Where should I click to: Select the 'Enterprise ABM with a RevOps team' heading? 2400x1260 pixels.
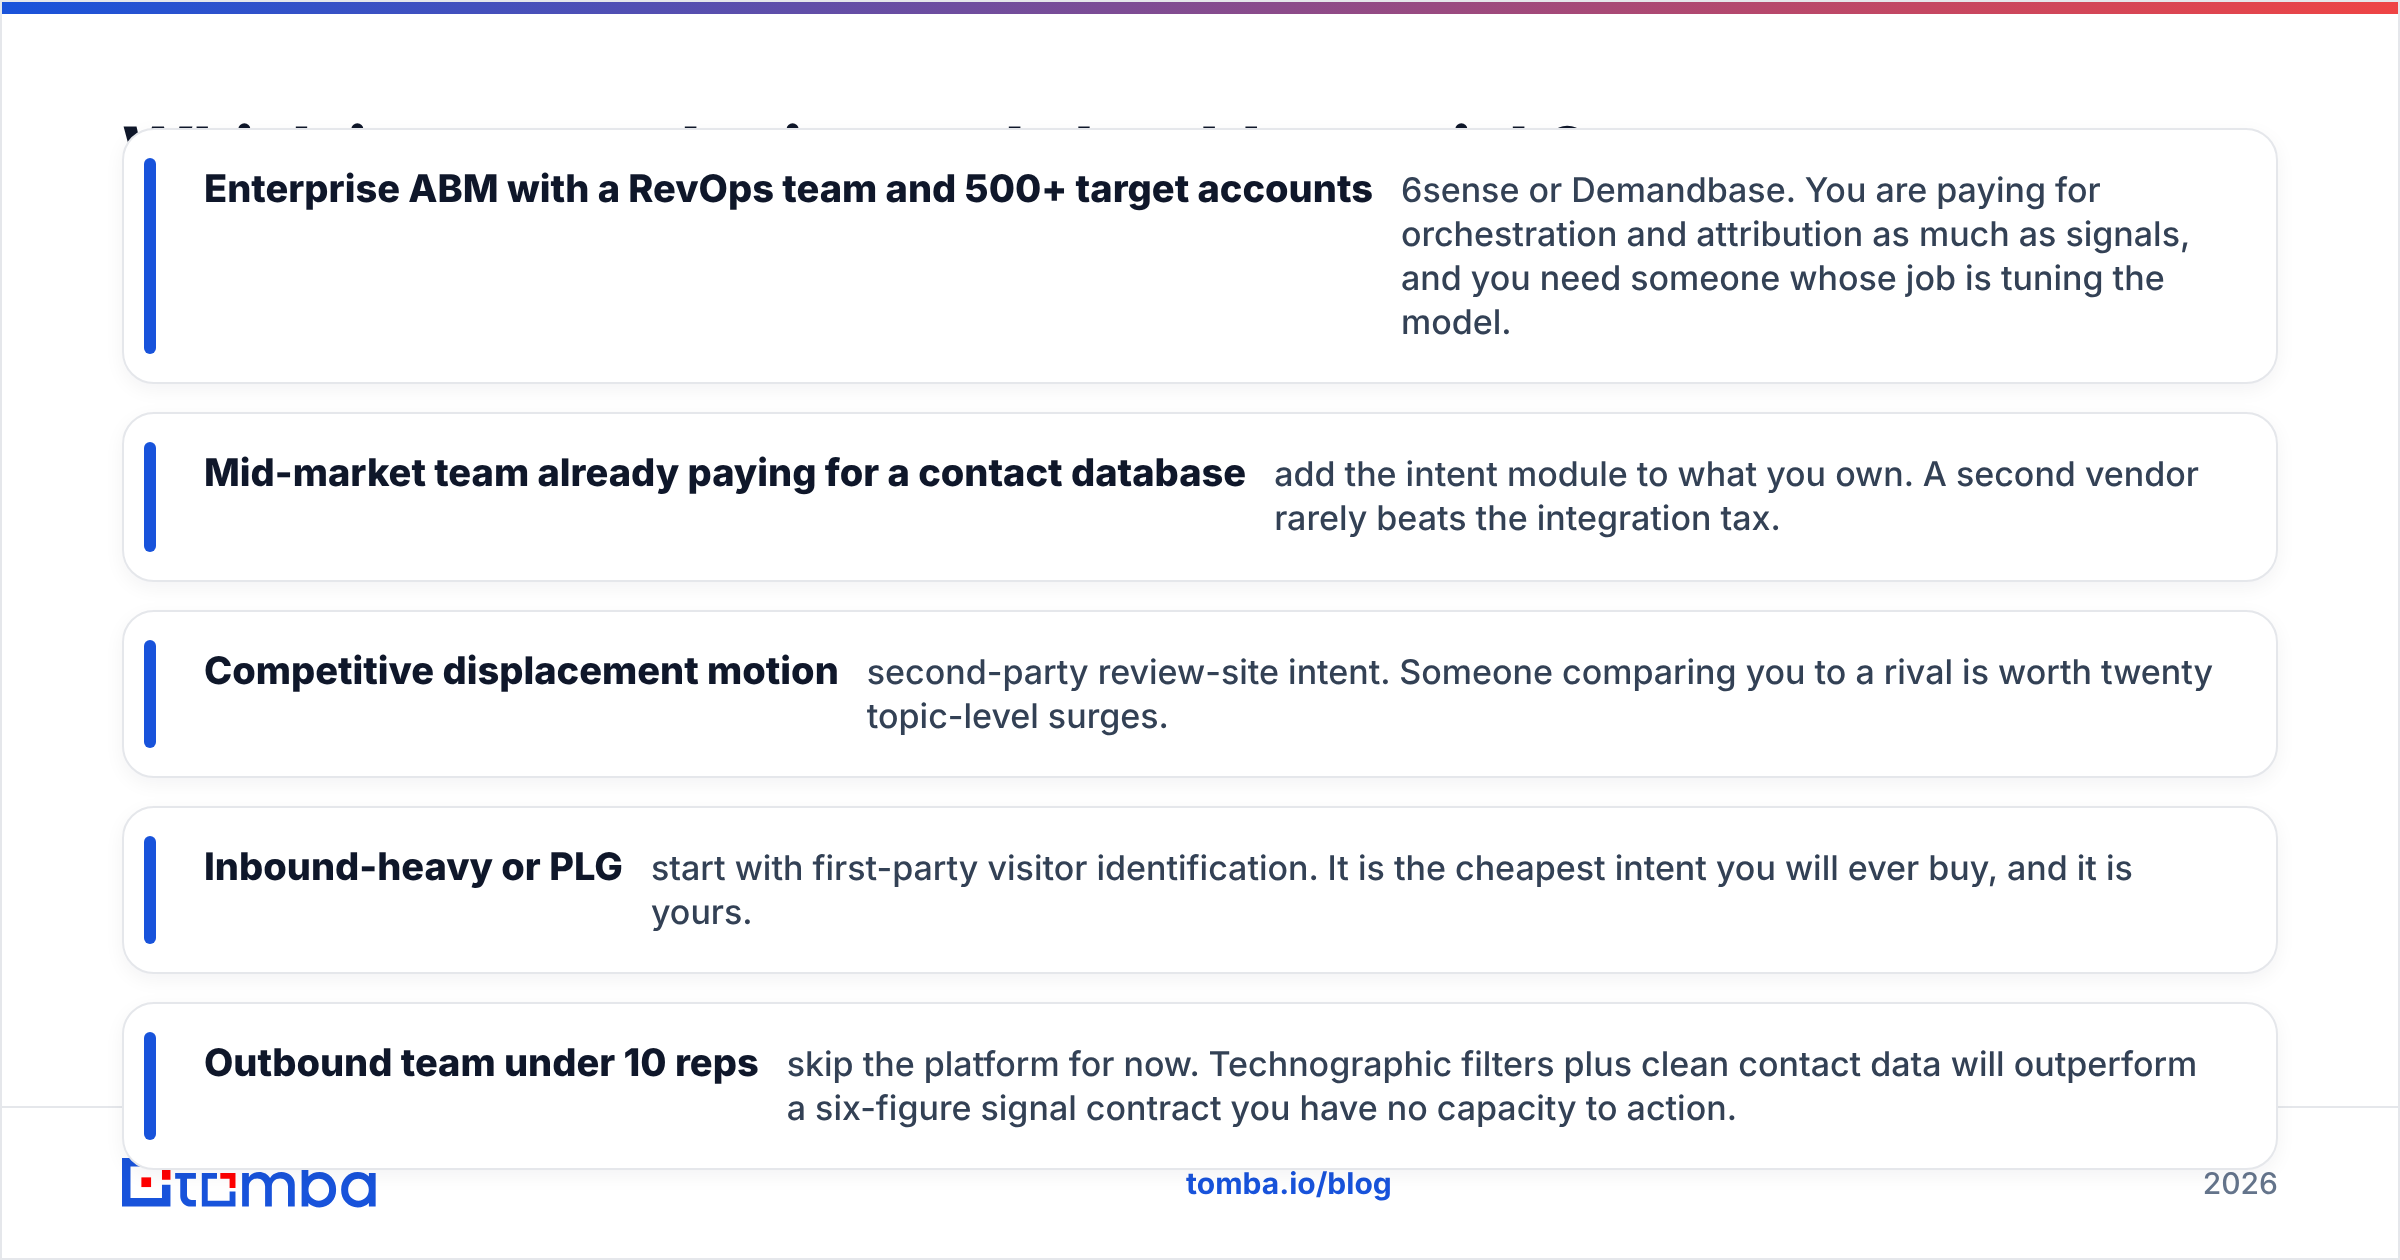point(788,189)
